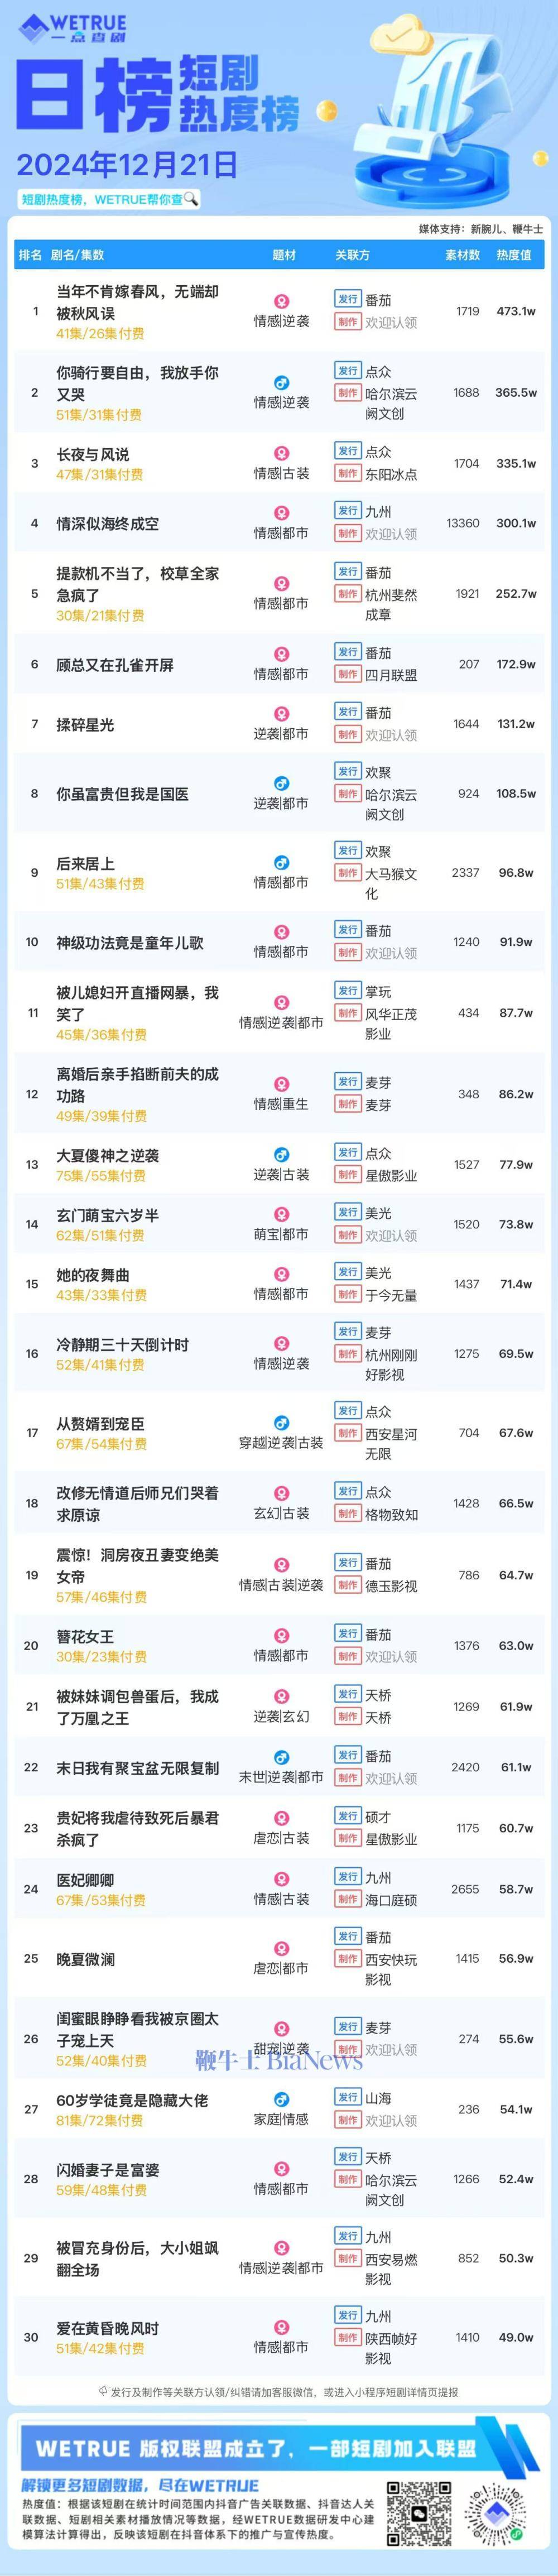
Task: Select the 热度值 column header
Action: pos(514,255)
